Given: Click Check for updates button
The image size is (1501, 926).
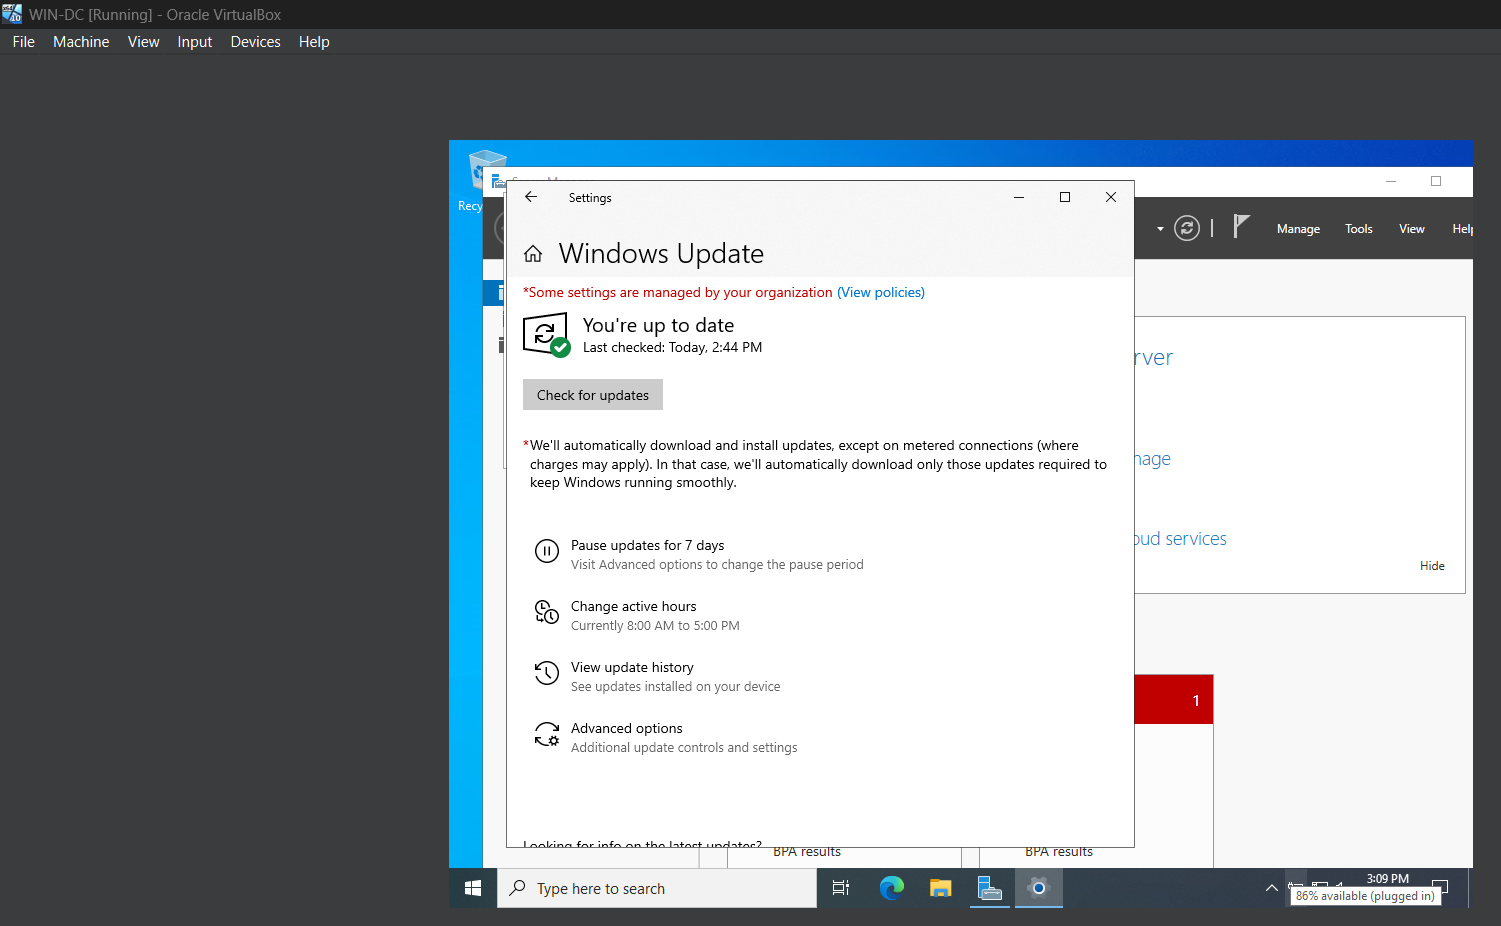Looking at the screenshot, I should pyautogui.click(x=593, y=395).
